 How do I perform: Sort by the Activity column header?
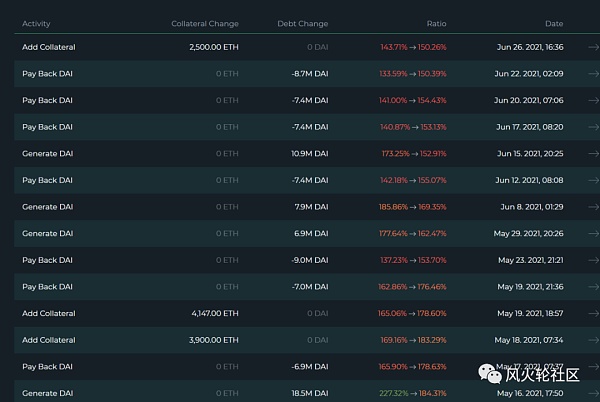click(x=37, y=23)
